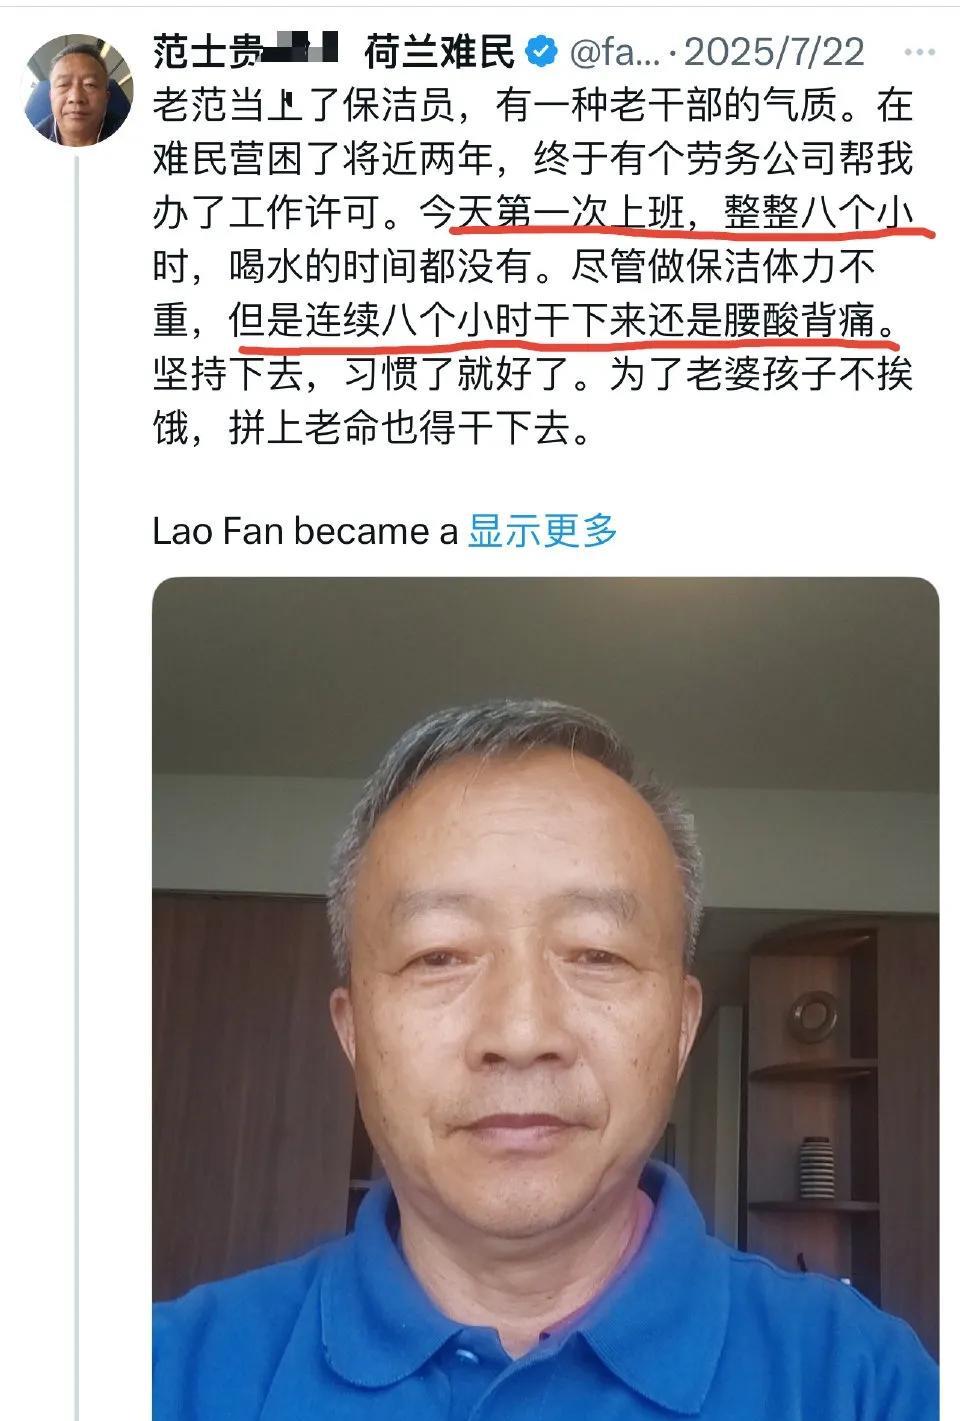Click the line 难民营困了将近两年
The image size is (960, 1421).
coord(323,159)
